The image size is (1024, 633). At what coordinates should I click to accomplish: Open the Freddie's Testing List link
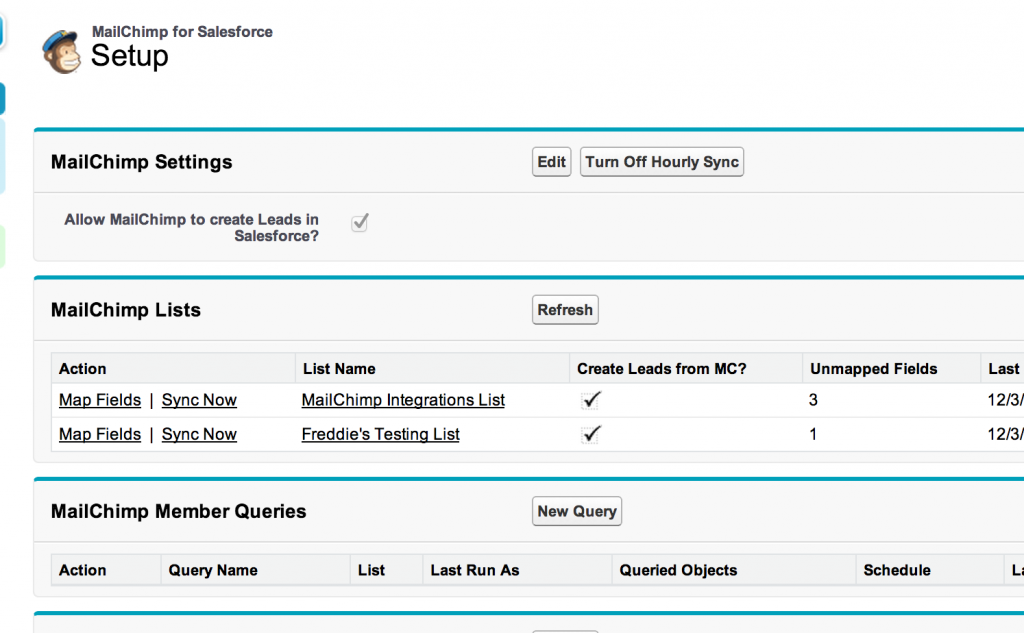pos(381,434)
